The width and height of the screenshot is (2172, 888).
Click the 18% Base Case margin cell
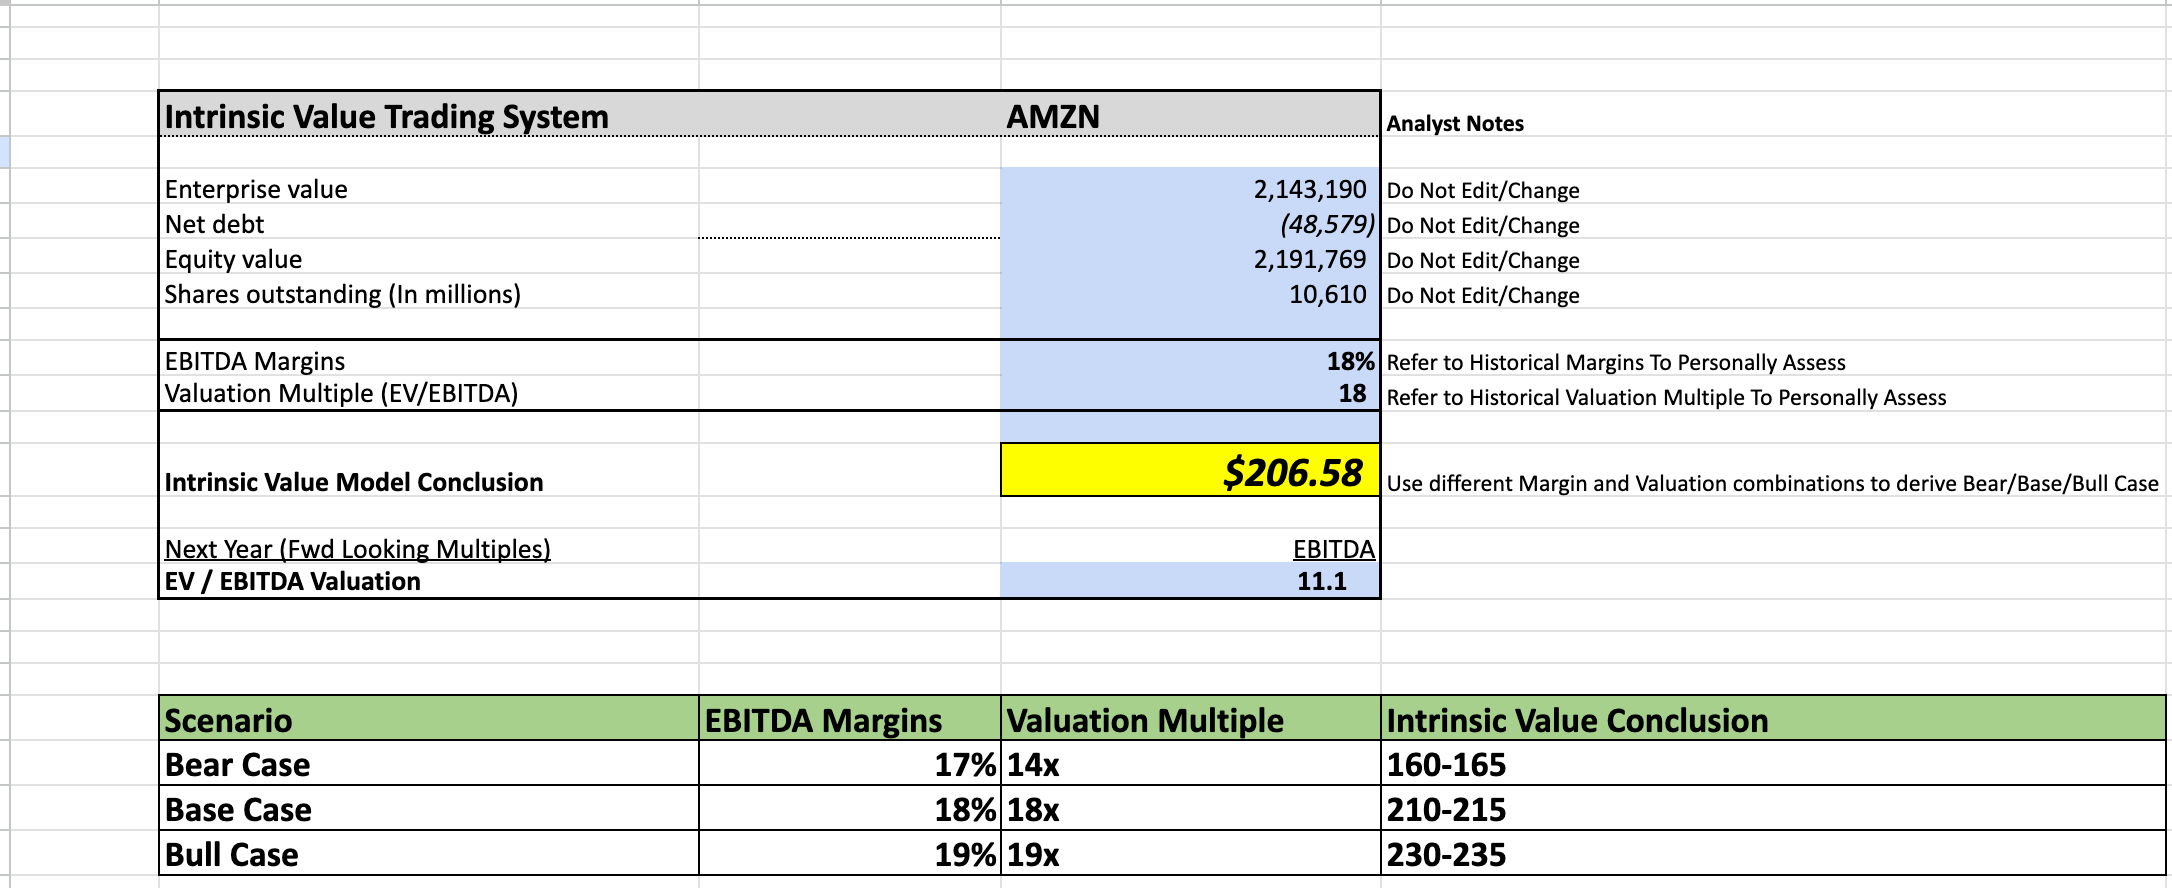tap(850, 809)
